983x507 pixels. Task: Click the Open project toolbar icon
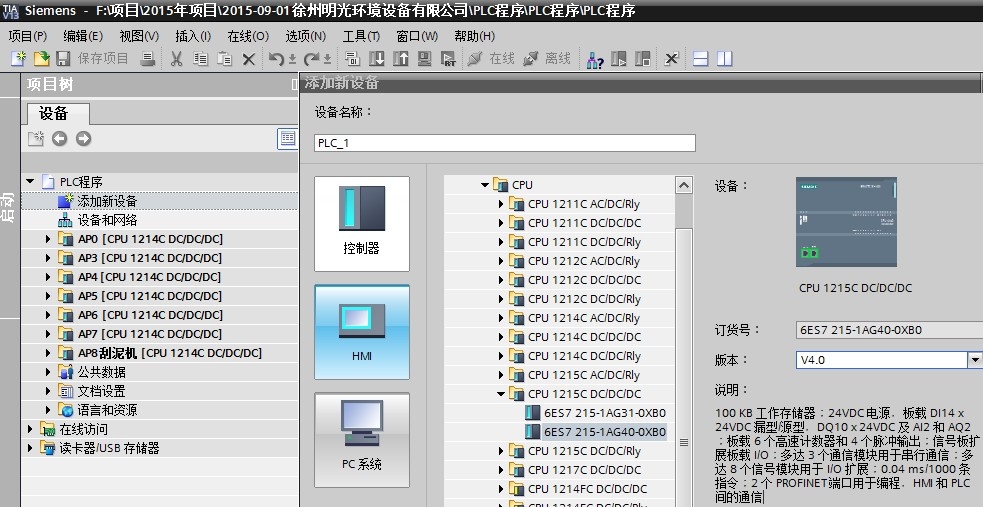point(41,59)
